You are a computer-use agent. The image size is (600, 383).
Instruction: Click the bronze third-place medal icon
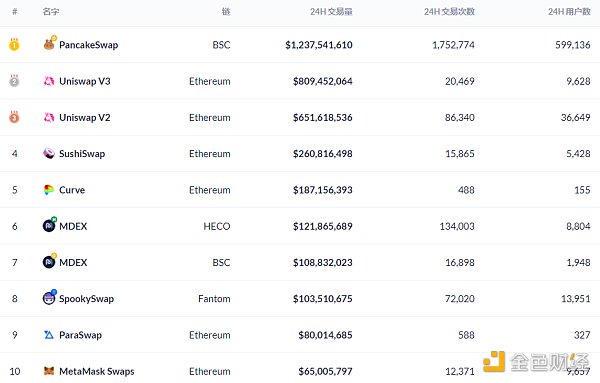coord(14,117)
